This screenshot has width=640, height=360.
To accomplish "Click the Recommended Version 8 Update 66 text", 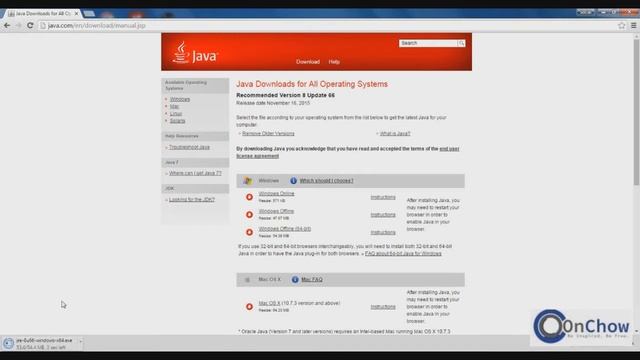I will (285, 95).
